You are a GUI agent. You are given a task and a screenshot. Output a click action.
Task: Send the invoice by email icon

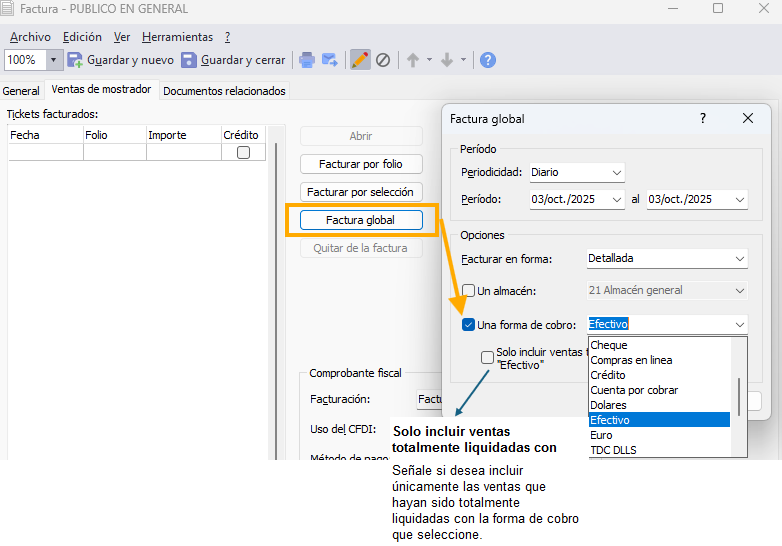click(330, 60)
